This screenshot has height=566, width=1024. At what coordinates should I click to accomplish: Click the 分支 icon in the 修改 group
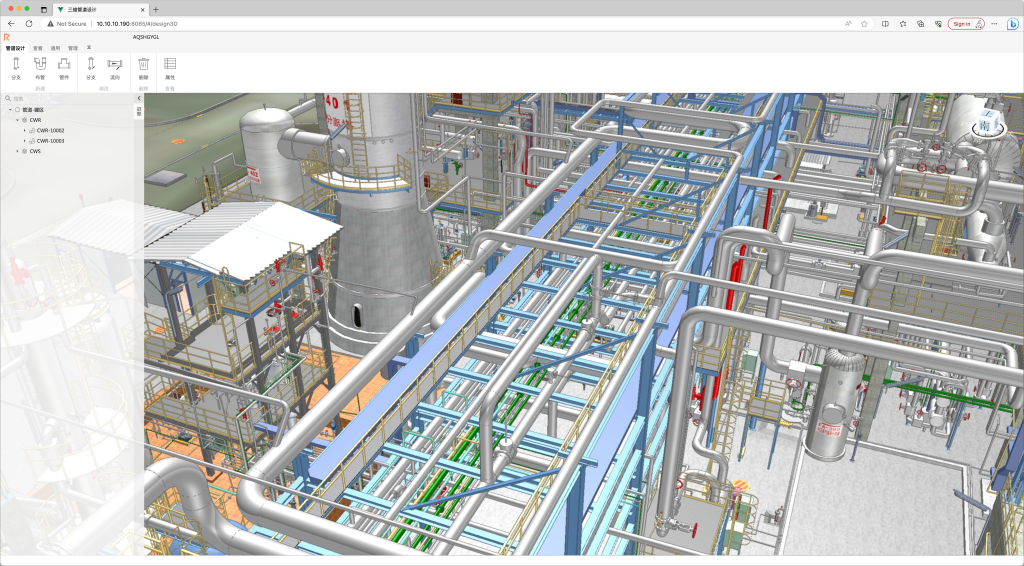click(91, 64)
